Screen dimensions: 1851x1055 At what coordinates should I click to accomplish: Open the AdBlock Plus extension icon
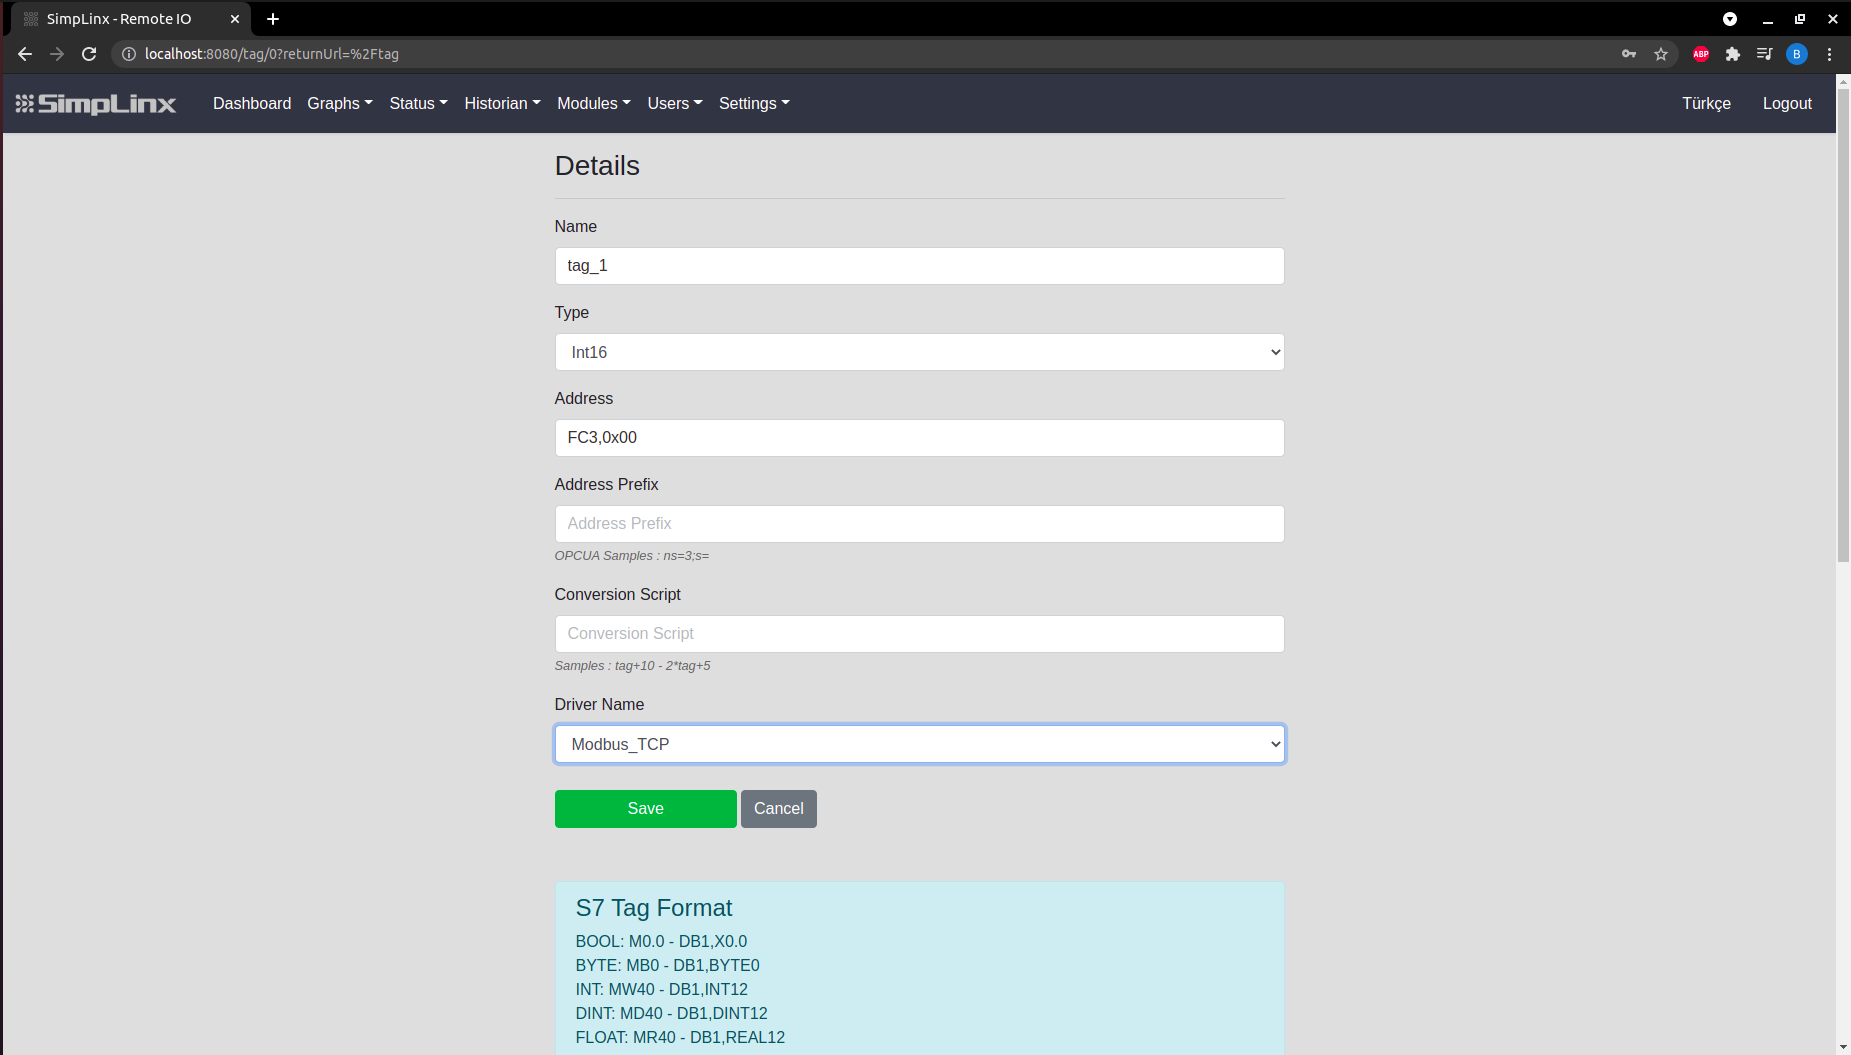coord(1700,54)
